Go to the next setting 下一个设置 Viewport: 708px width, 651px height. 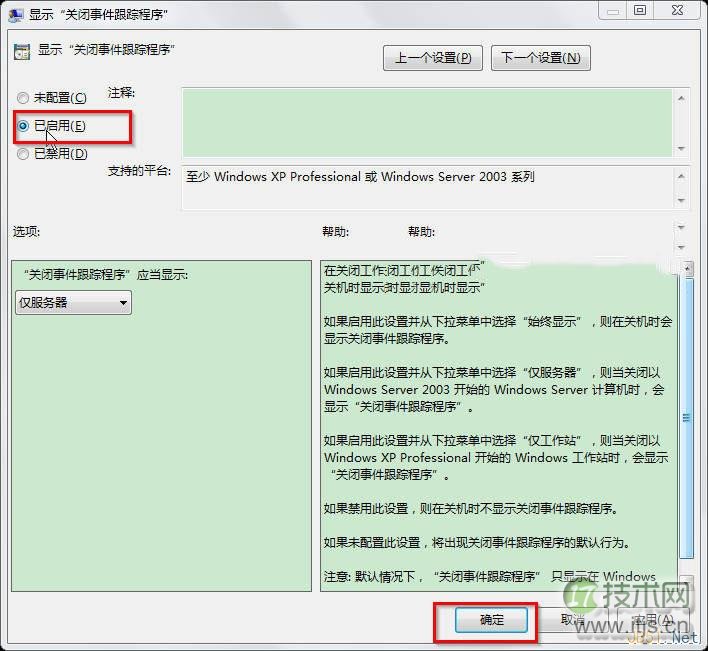540,58
